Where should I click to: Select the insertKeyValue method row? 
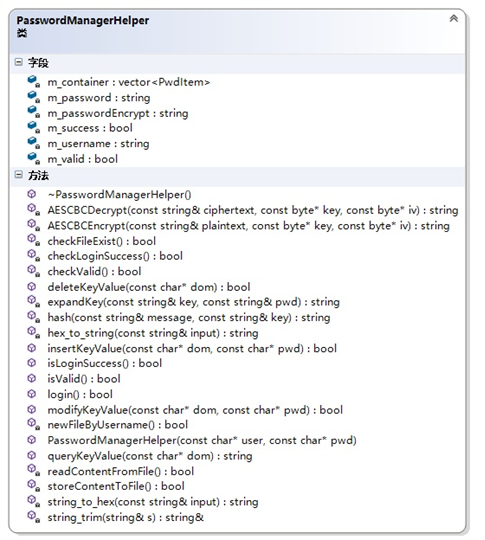point(192,349)
